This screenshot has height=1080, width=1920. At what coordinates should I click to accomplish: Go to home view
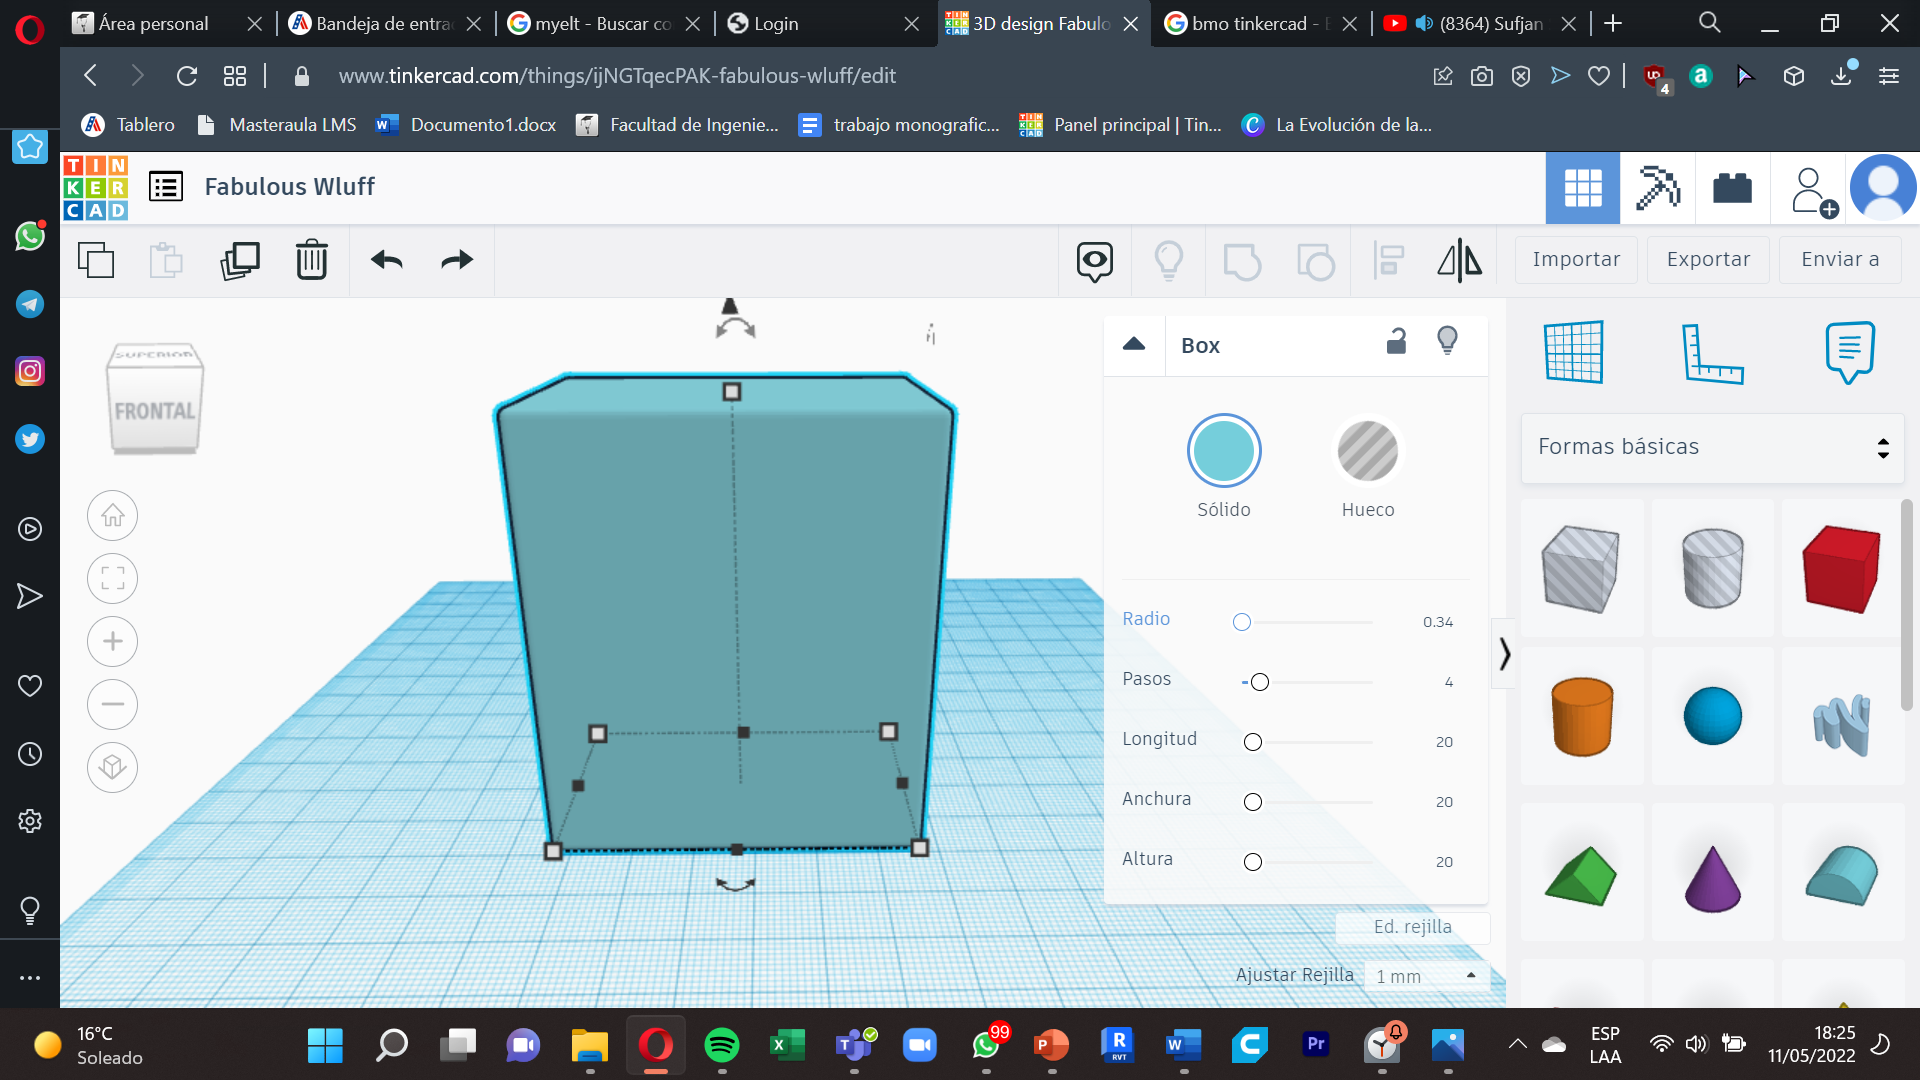click(x=112, y=515)
